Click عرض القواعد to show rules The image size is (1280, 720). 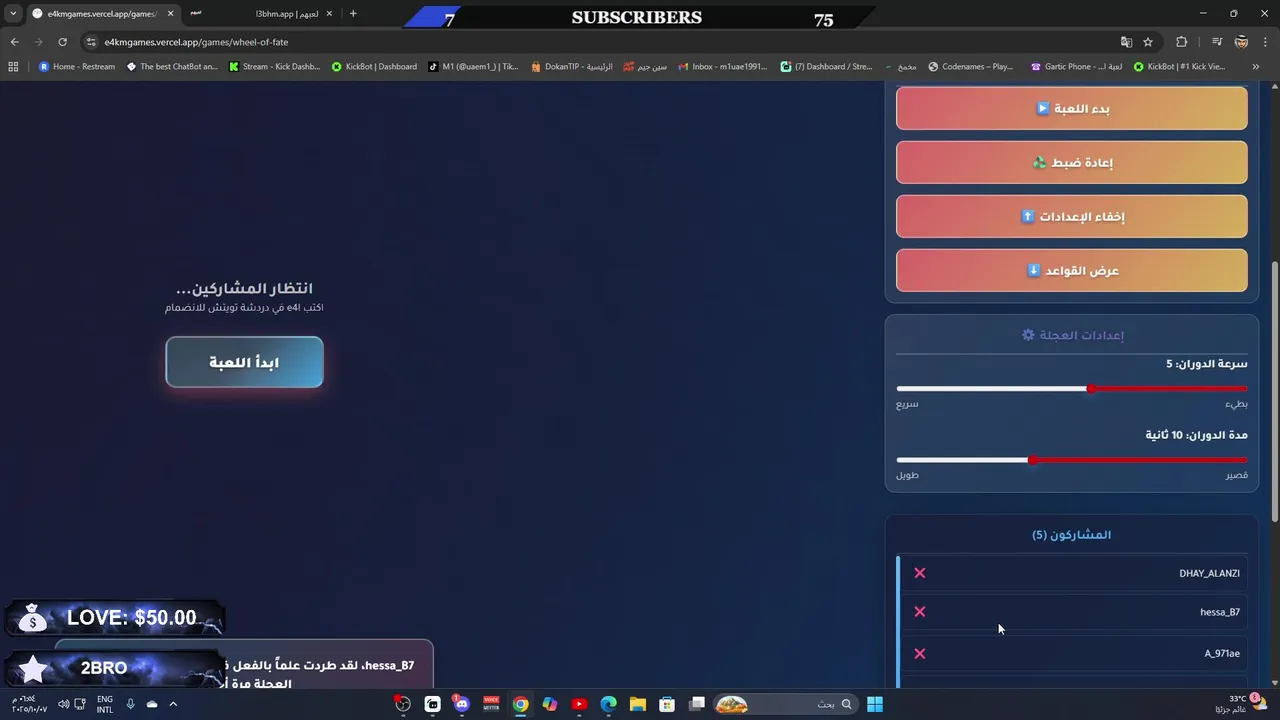(x=1071, y=270)
